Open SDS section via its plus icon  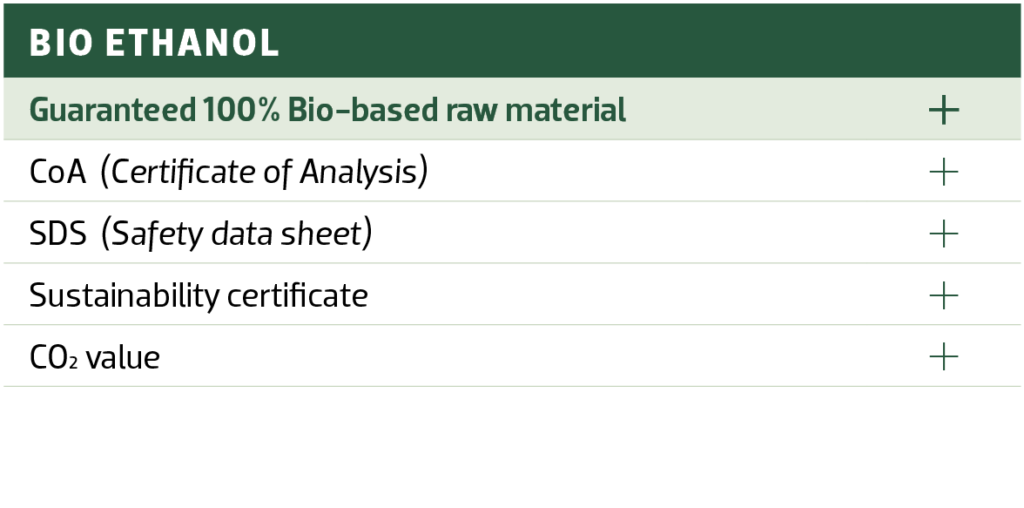pyautogui.click(x=943, y=234)
